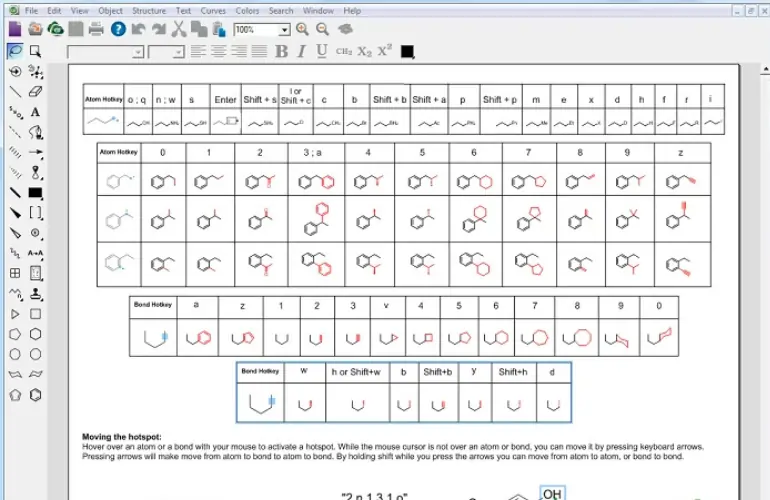
Task: Toggle Bold text formatting
Action: [x=281, y=51]
